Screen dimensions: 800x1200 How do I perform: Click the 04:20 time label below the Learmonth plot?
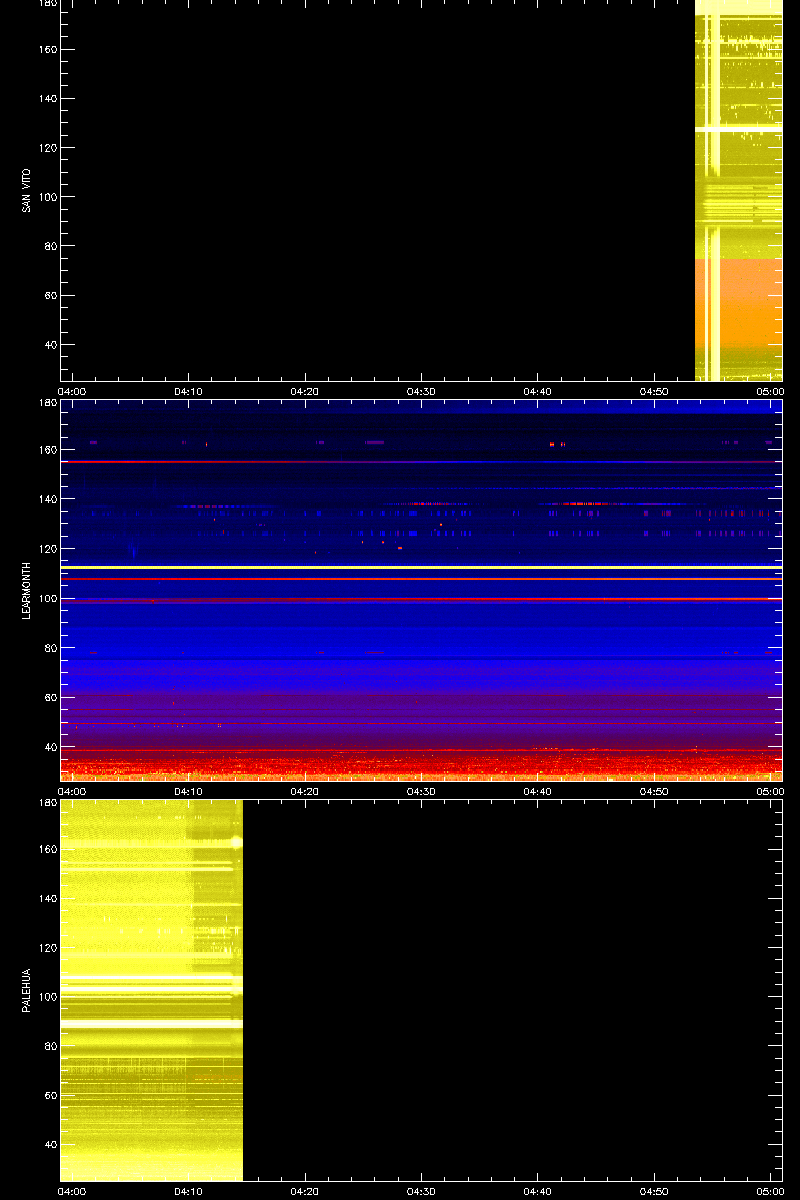(x=305, y=791)
